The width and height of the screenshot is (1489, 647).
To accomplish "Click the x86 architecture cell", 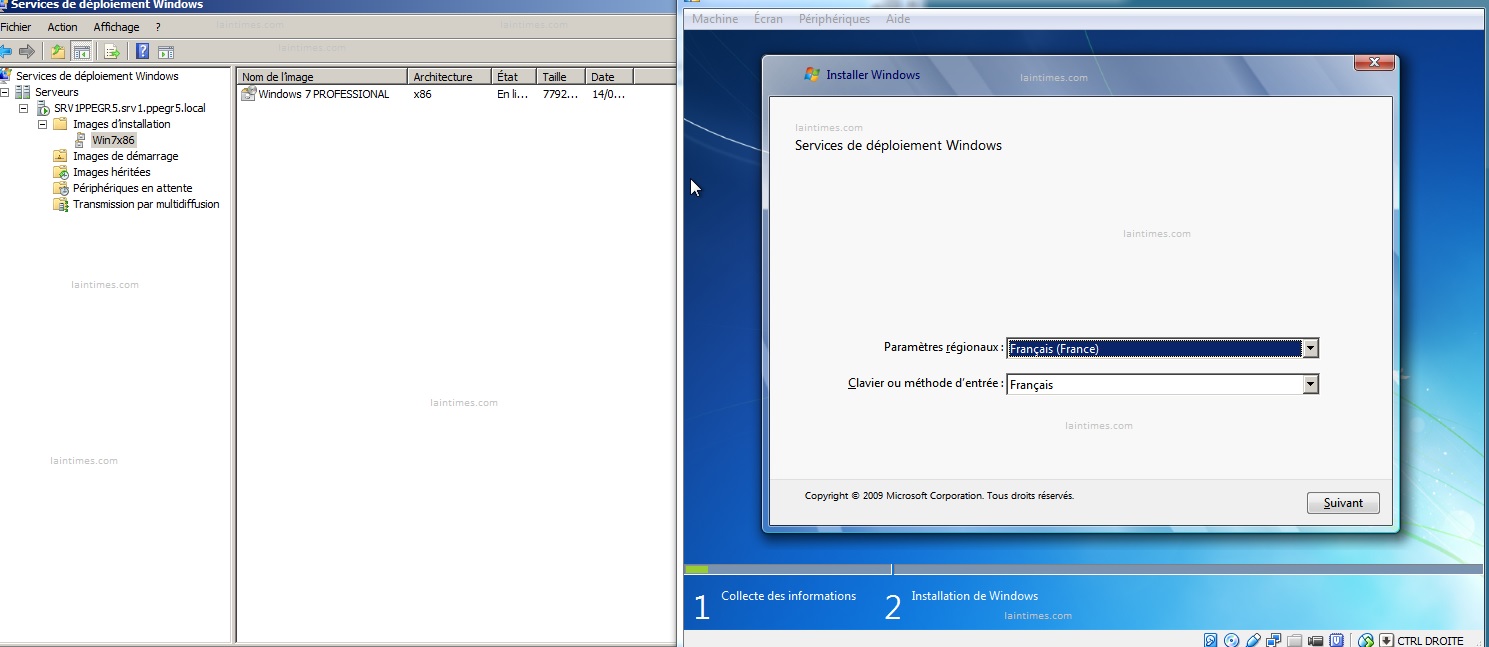I will click(x=422, y=94).
